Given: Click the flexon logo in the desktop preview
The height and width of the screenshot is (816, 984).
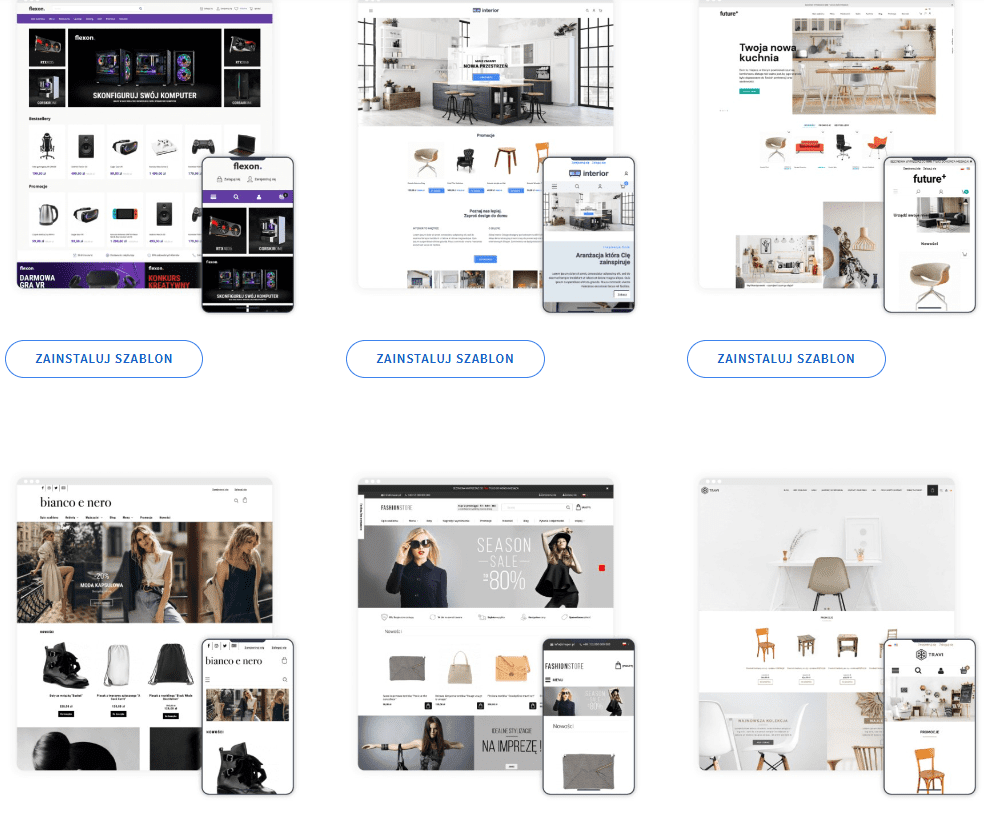Looking at the screenshot, I should click(37, 8).
